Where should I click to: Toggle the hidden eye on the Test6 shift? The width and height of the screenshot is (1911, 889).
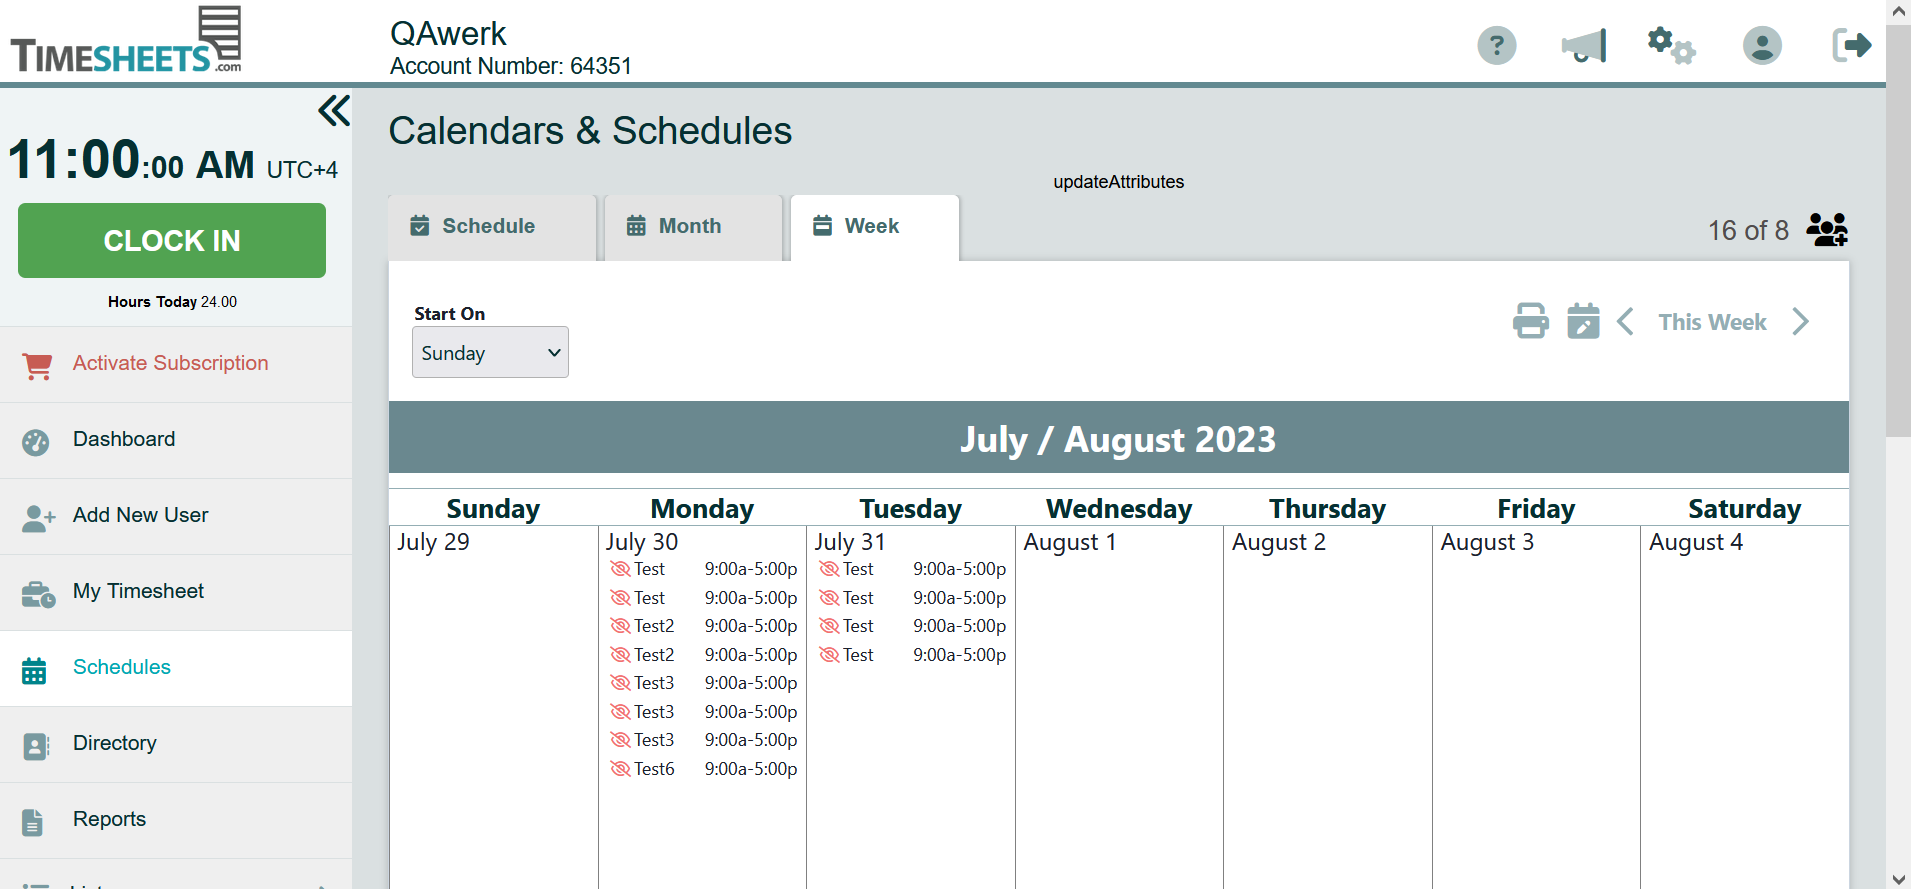pyautogui.click(x=620, y=769)
